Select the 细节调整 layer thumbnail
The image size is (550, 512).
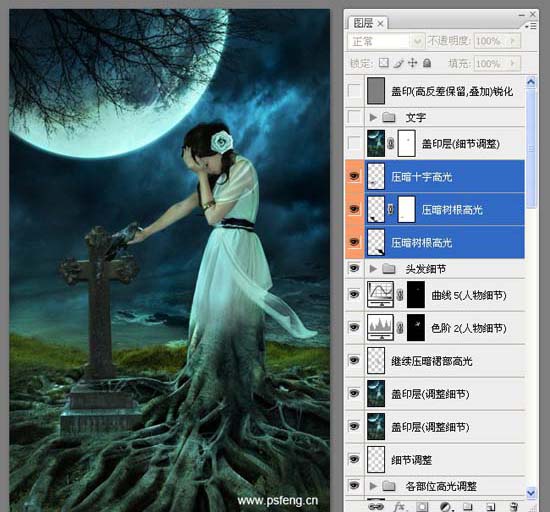376,460
